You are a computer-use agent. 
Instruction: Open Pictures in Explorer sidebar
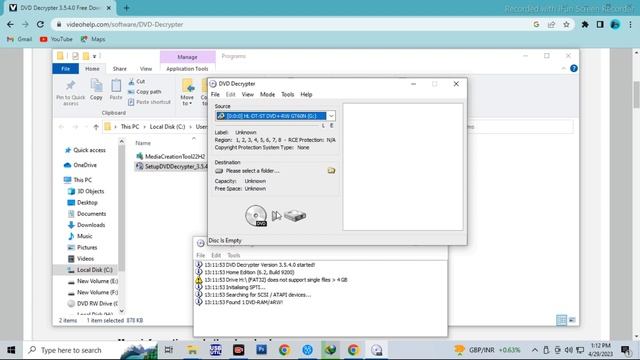click(x=82, y=247)
